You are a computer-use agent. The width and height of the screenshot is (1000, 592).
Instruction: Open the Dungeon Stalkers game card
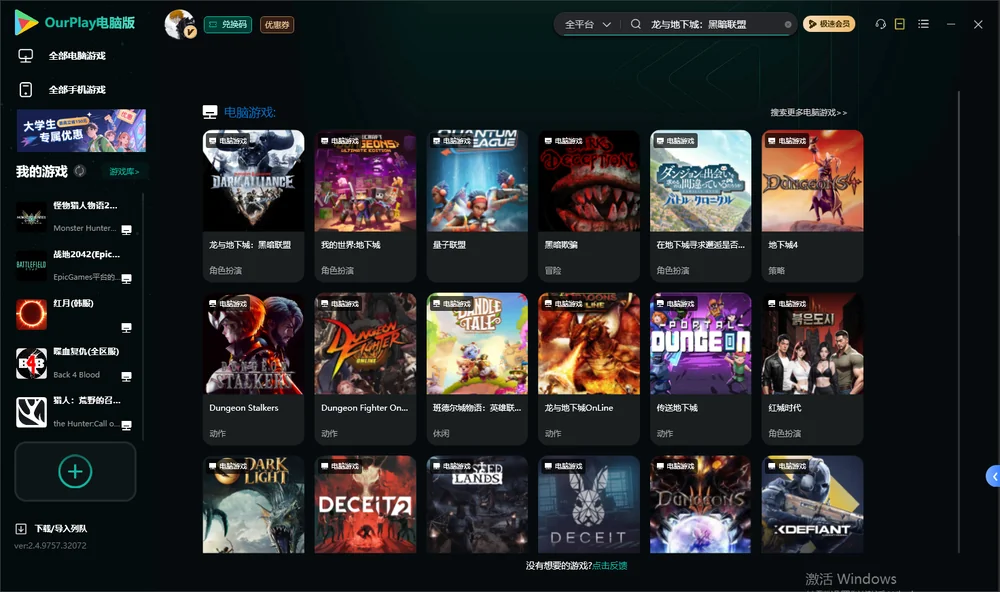pyautogui.click(x=253, y=368)
